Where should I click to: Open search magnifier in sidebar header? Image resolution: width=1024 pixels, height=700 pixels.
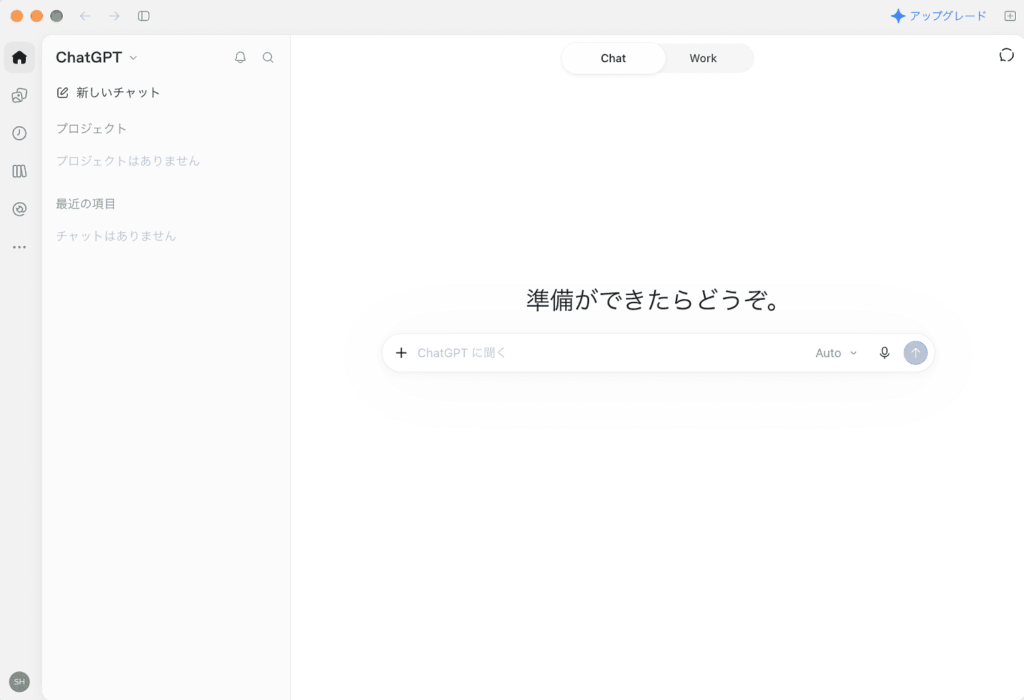pos(268,57)
